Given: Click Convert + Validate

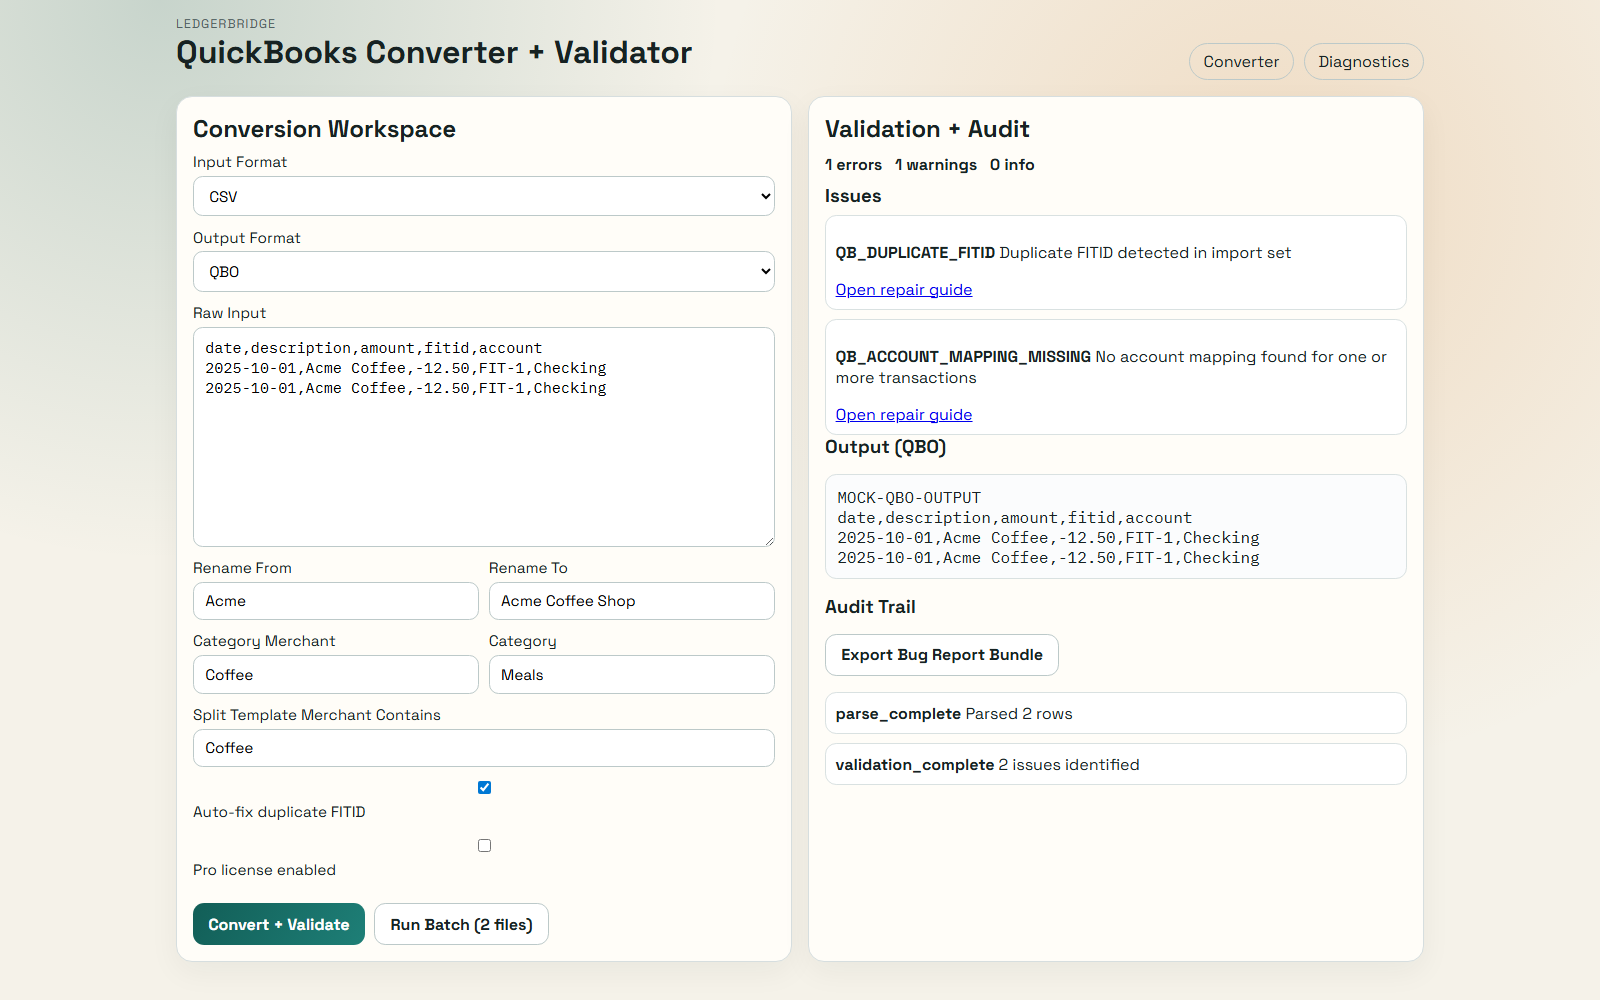Looking at the screenshot, I should tap(278, 924).
